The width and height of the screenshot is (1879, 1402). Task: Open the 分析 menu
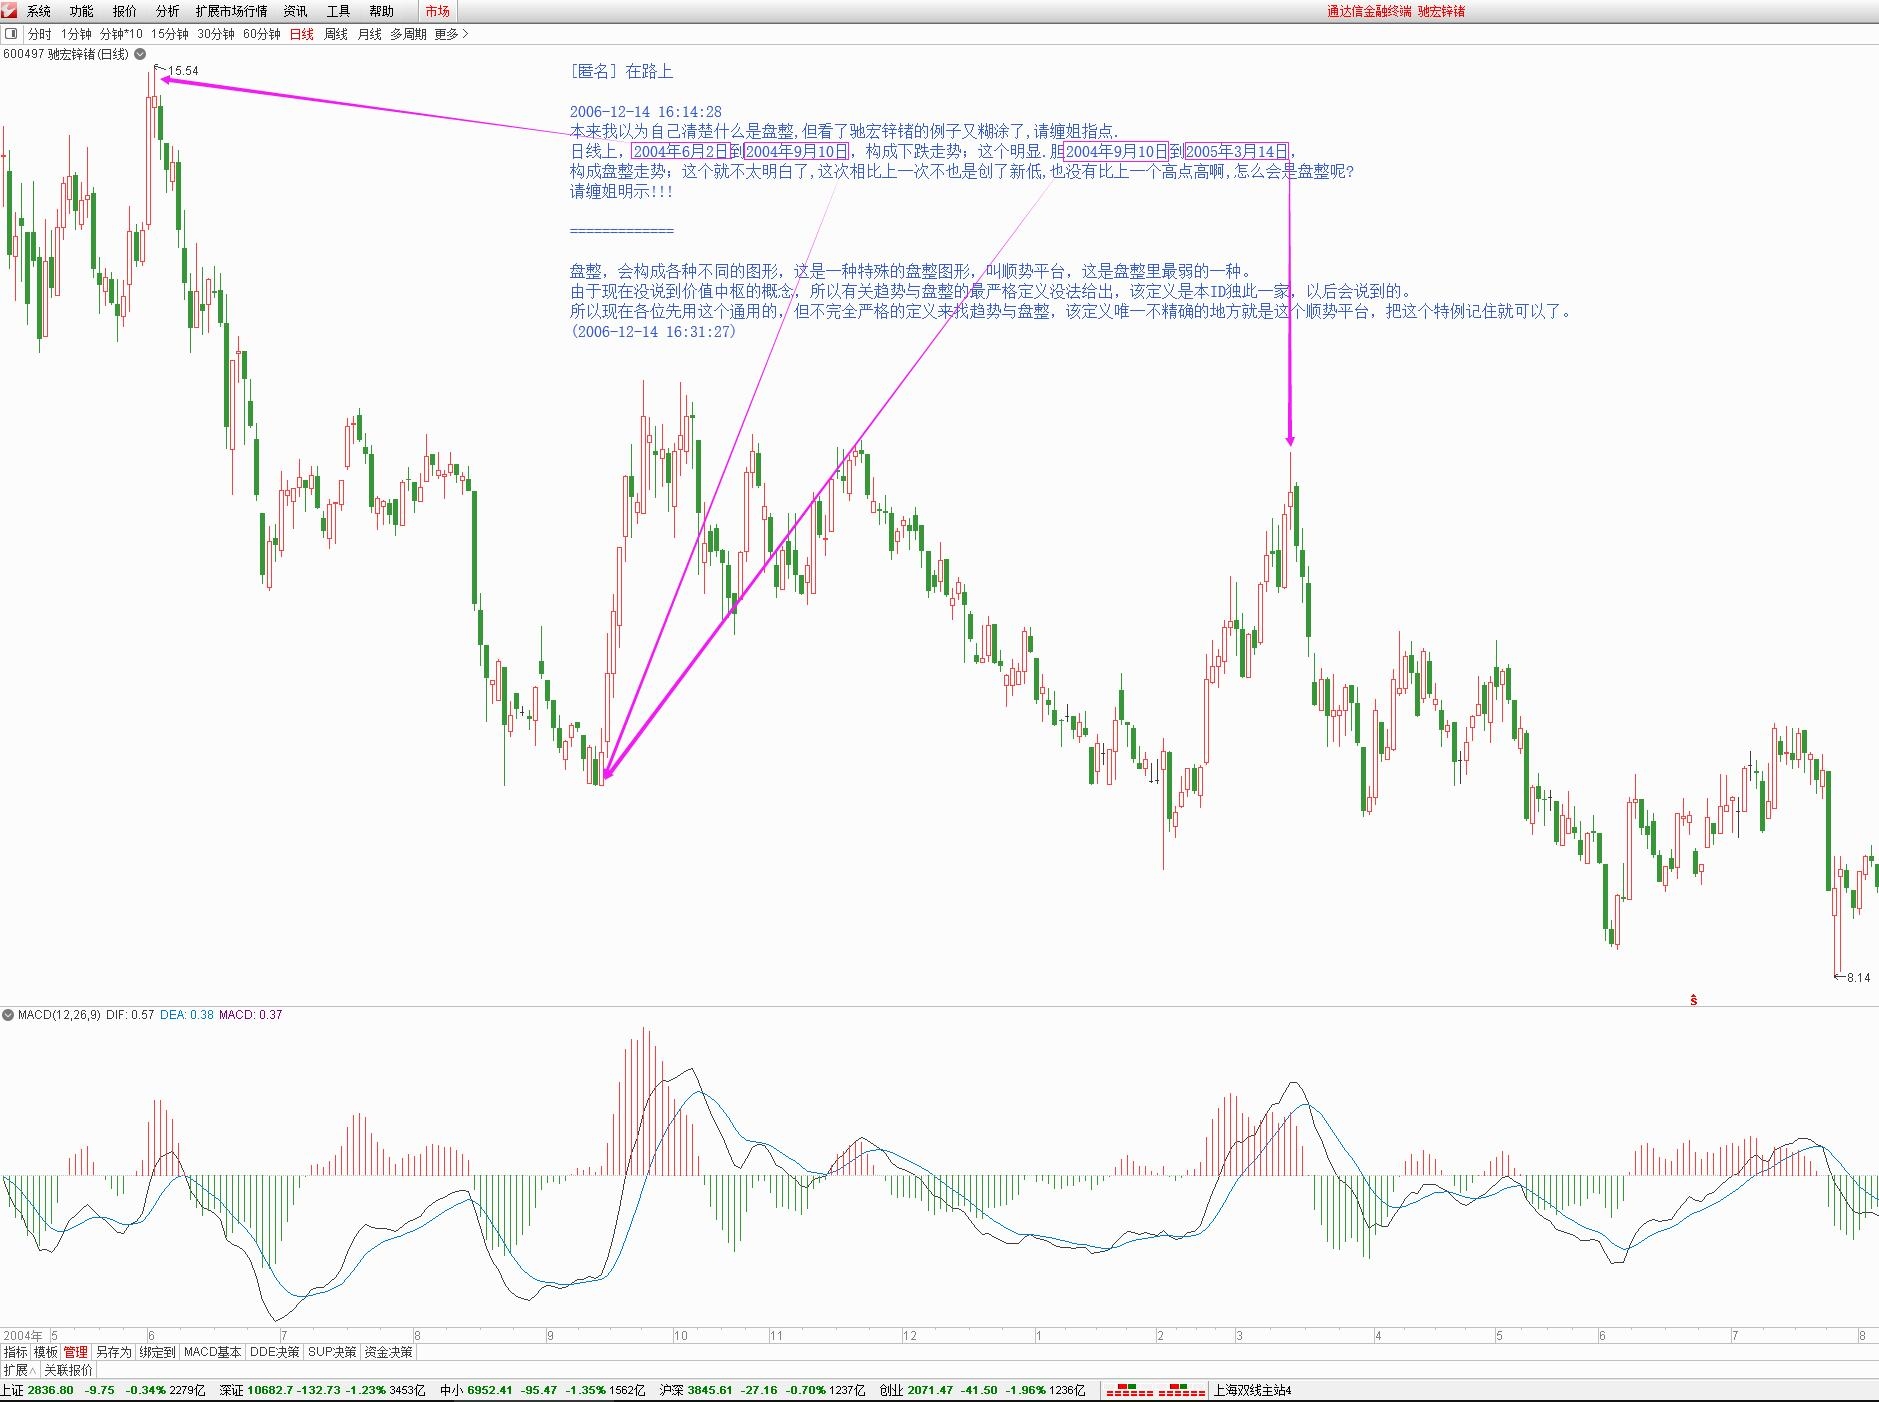(x=167, y=11)
